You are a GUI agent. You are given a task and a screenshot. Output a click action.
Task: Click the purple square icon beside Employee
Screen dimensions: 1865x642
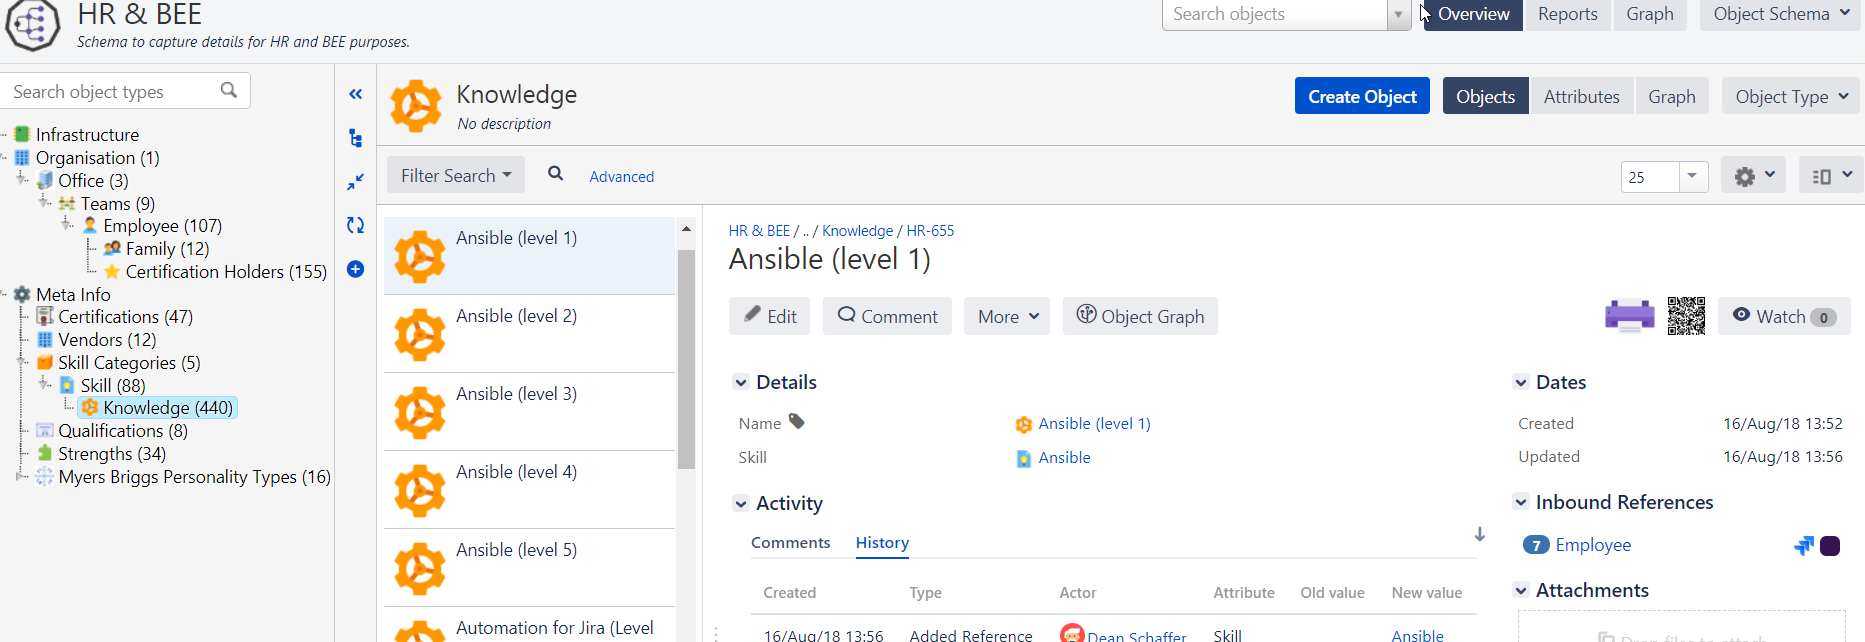pyautogui.click(x=1830, y=545)
